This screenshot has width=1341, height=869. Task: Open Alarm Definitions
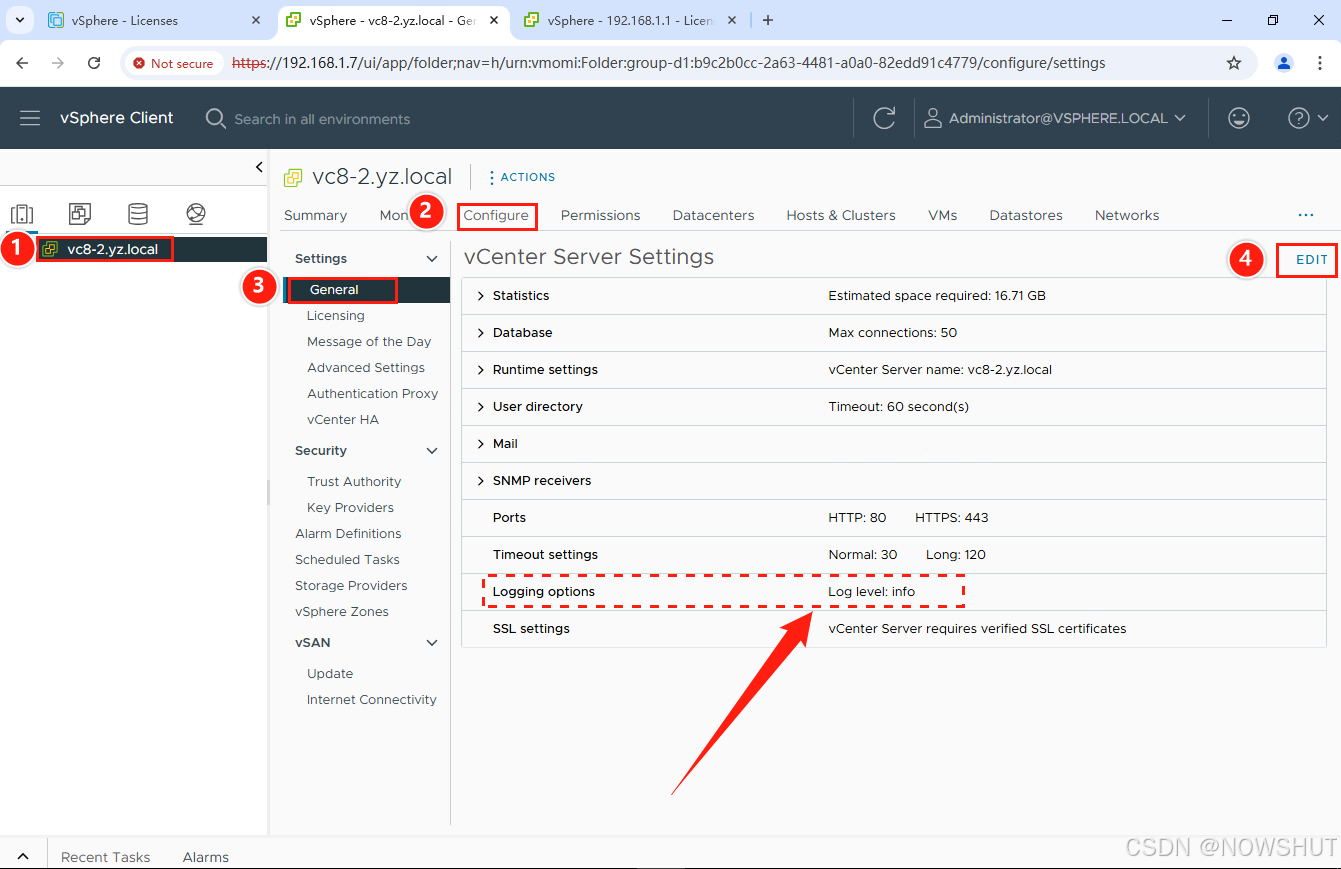[x=348, y=533]
